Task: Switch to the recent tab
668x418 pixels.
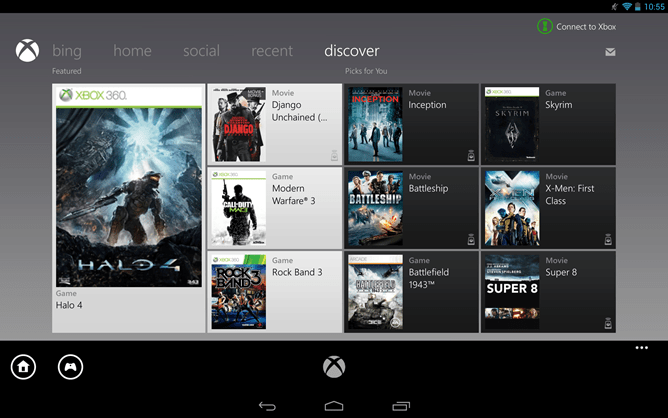Action: pos(272,51)
